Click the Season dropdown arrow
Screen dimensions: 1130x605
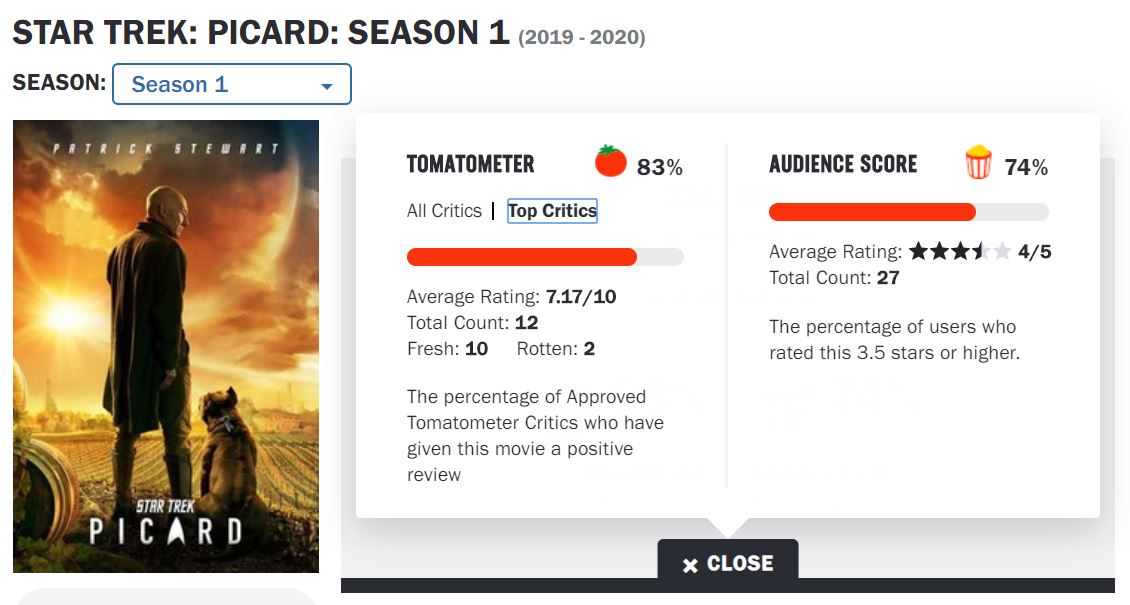pos(326,86)
